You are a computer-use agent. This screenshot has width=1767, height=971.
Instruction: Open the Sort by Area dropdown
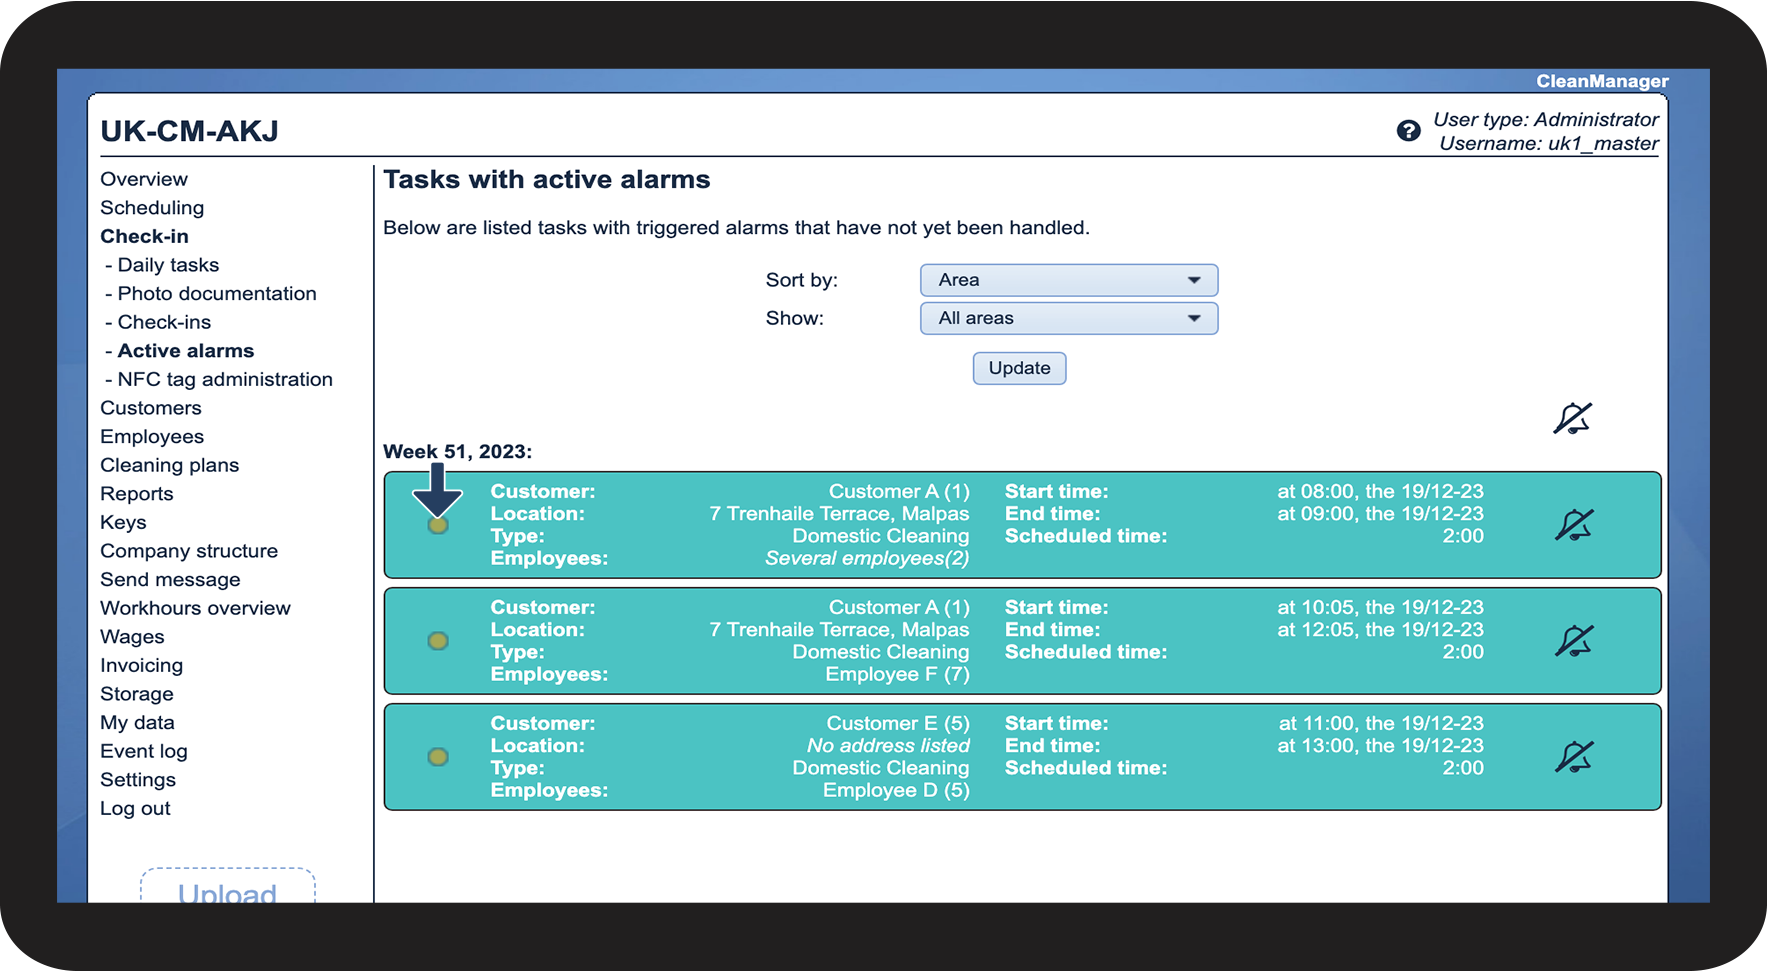click(x=1068, y=280)
